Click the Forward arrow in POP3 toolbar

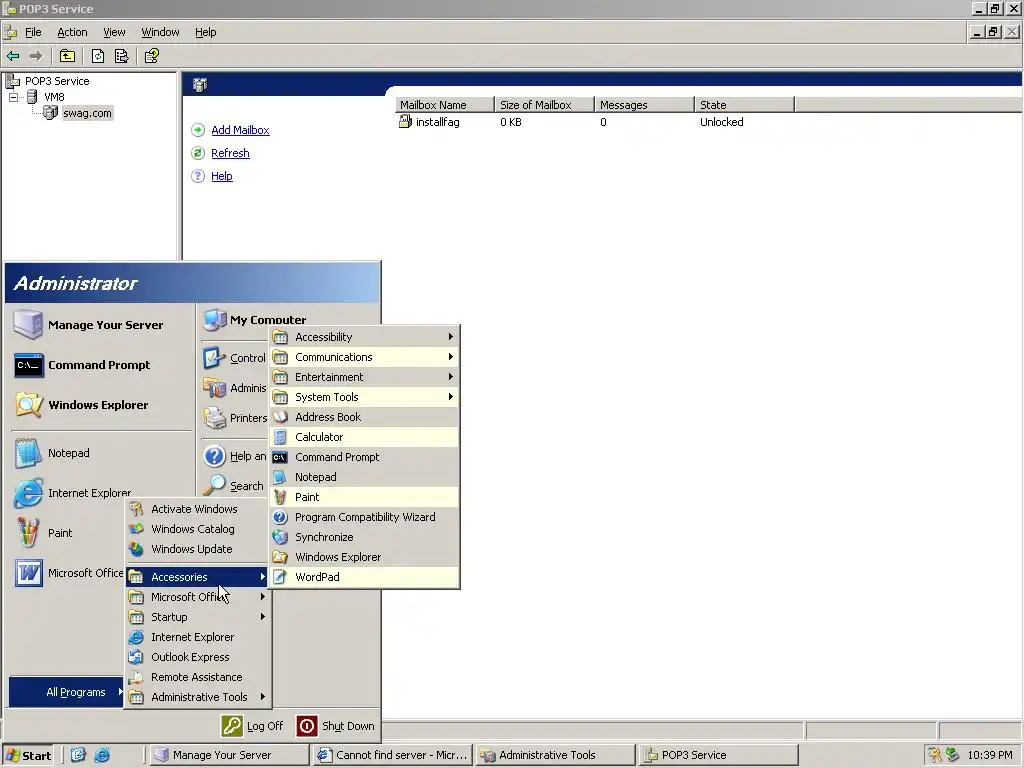point(36,56)
